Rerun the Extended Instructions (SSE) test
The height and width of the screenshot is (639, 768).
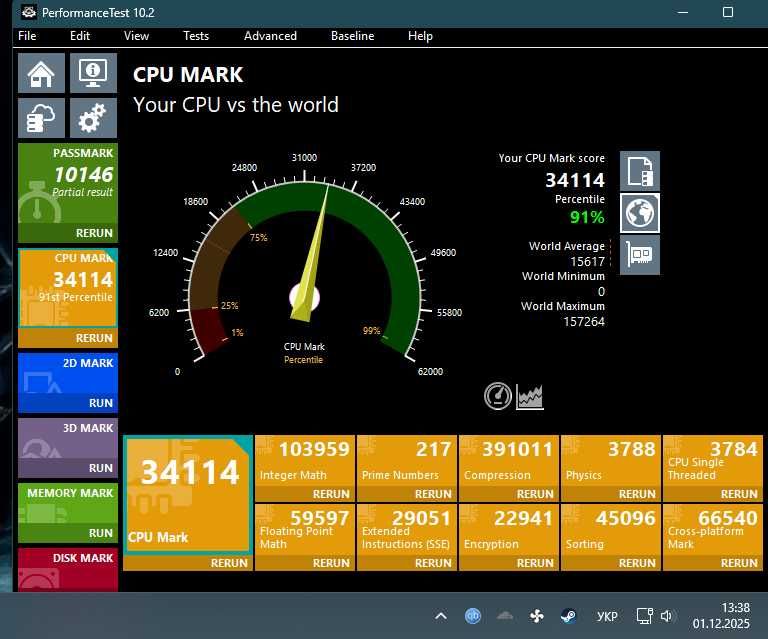click(433, 563)
